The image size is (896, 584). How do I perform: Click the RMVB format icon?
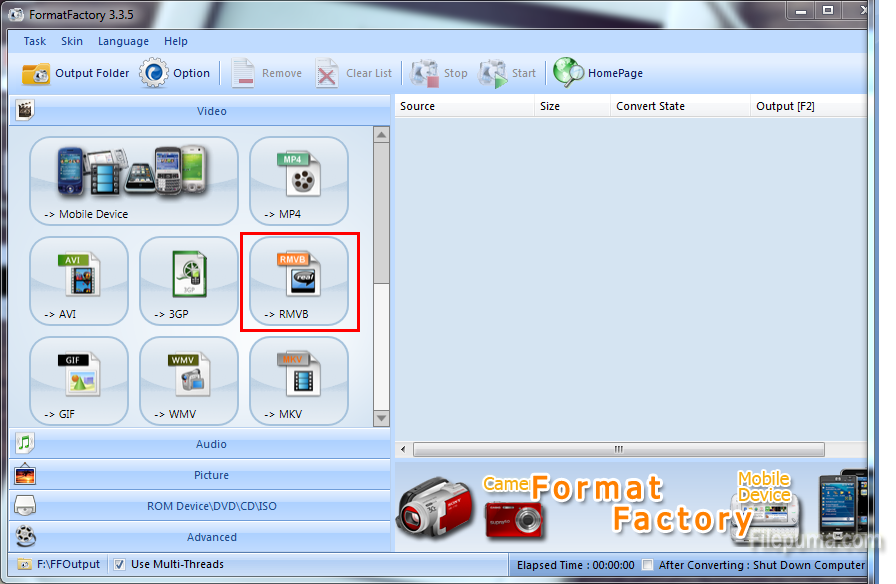pos(299,280)
